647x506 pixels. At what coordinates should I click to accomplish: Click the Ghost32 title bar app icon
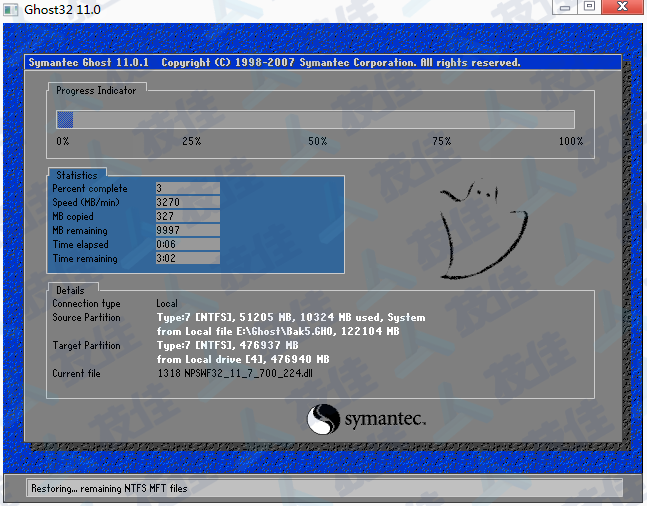tap(11, 9)
